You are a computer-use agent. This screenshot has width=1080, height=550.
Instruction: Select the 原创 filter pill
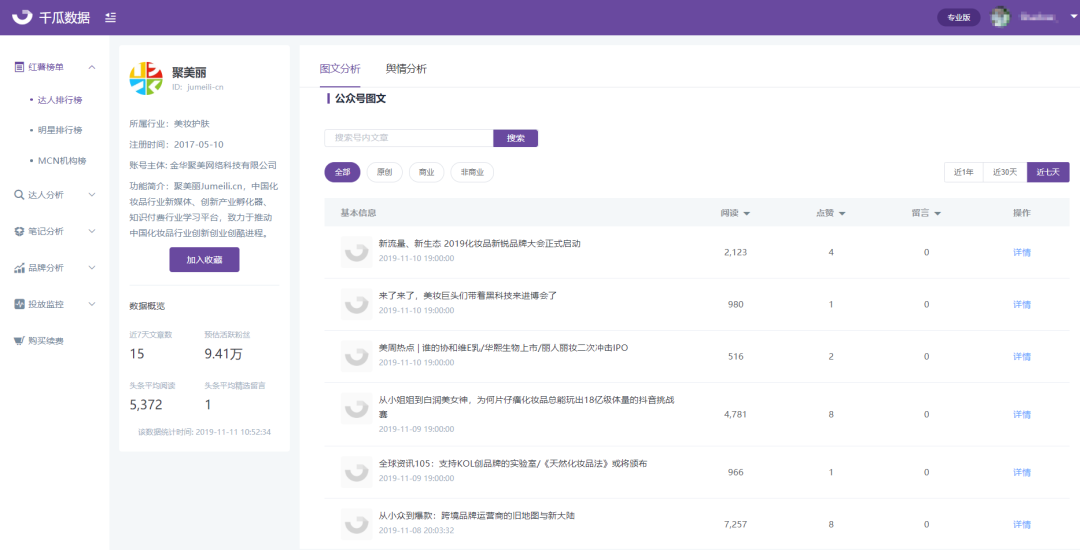[x=384, y=172]
